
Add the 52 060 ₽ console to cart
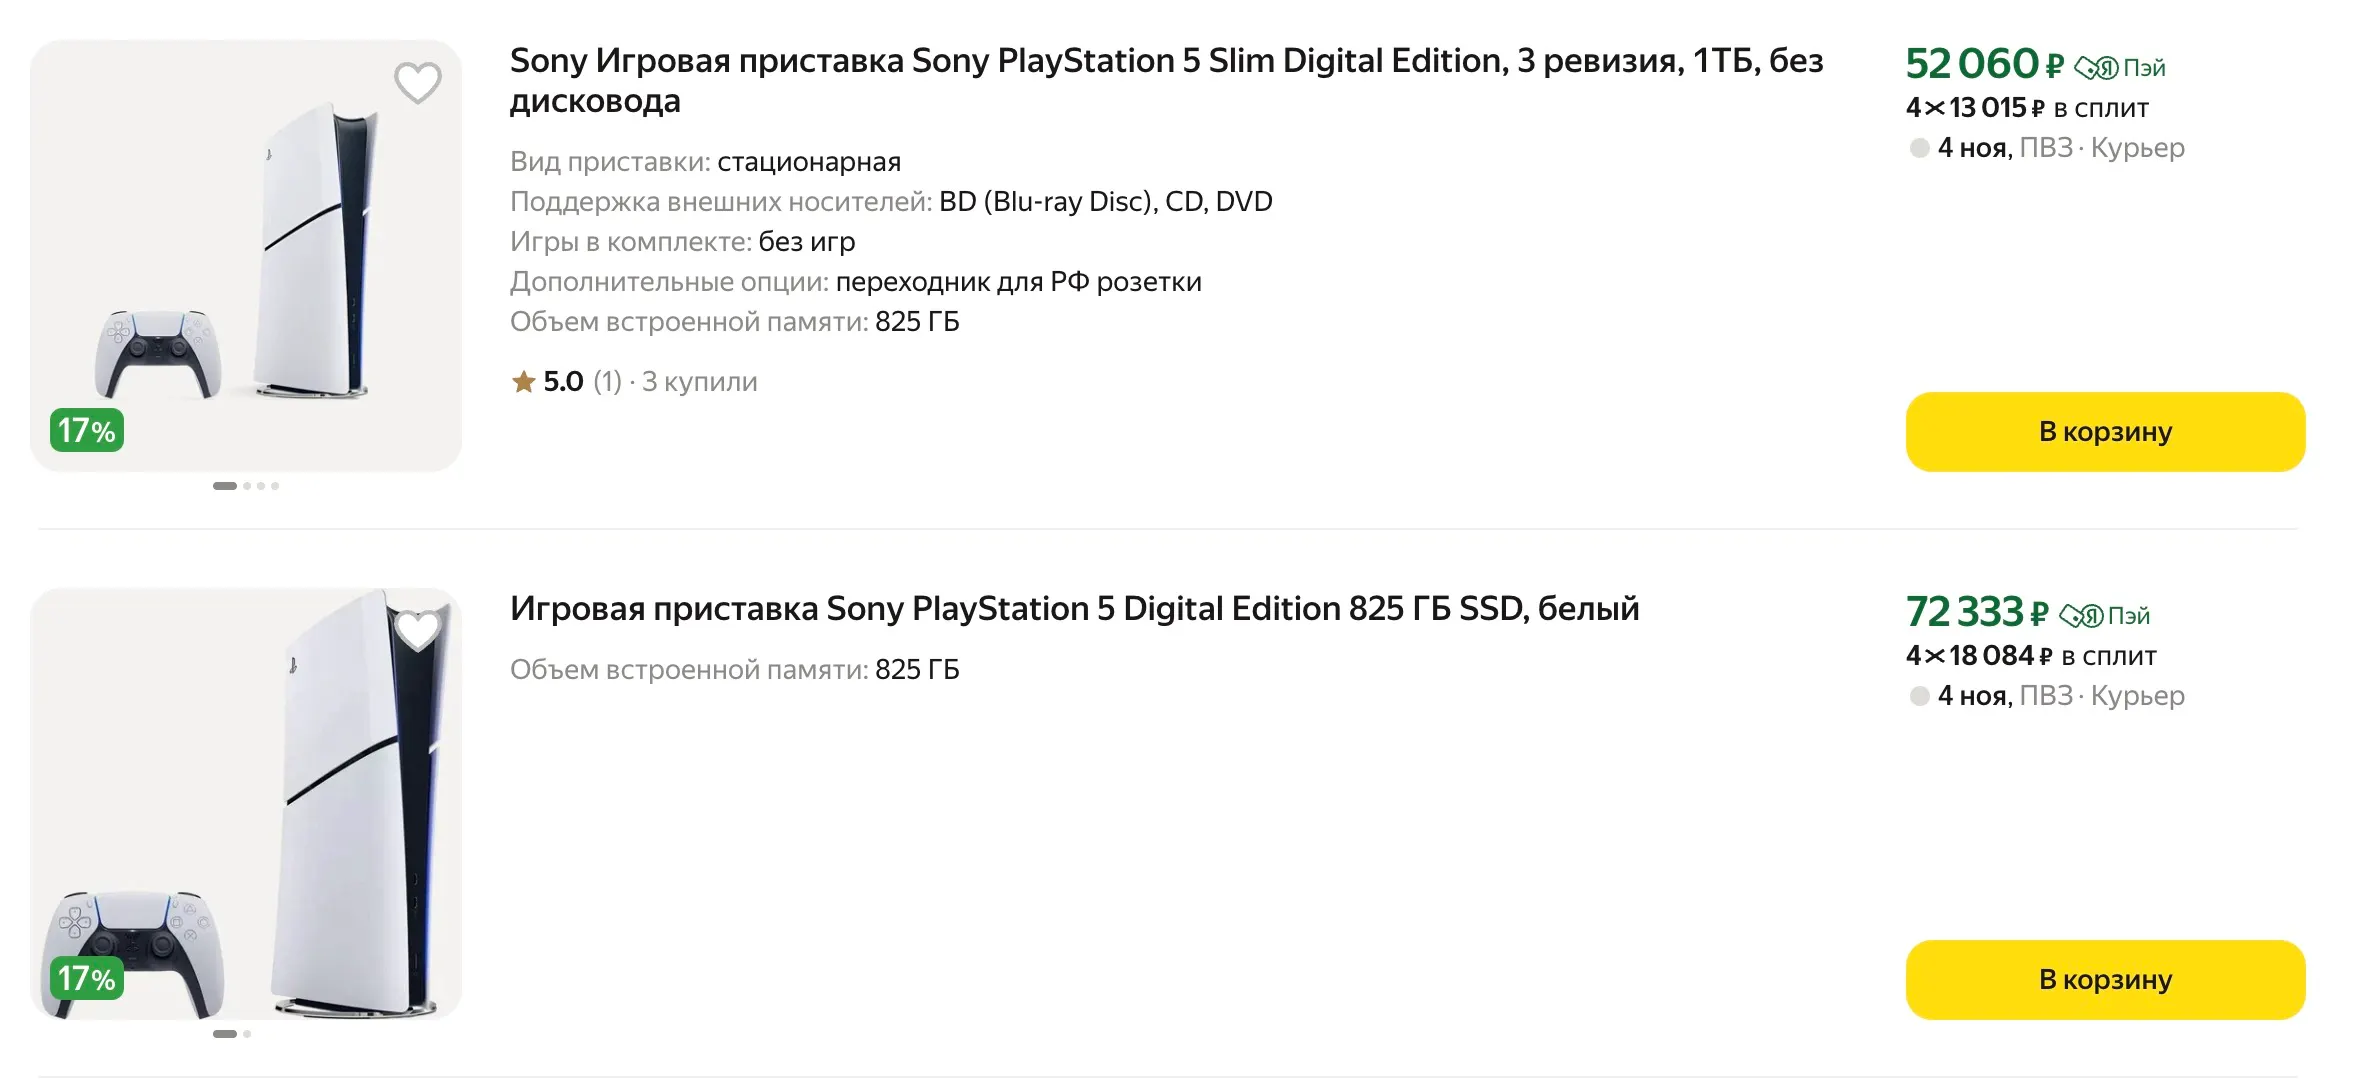point(2105,432)
